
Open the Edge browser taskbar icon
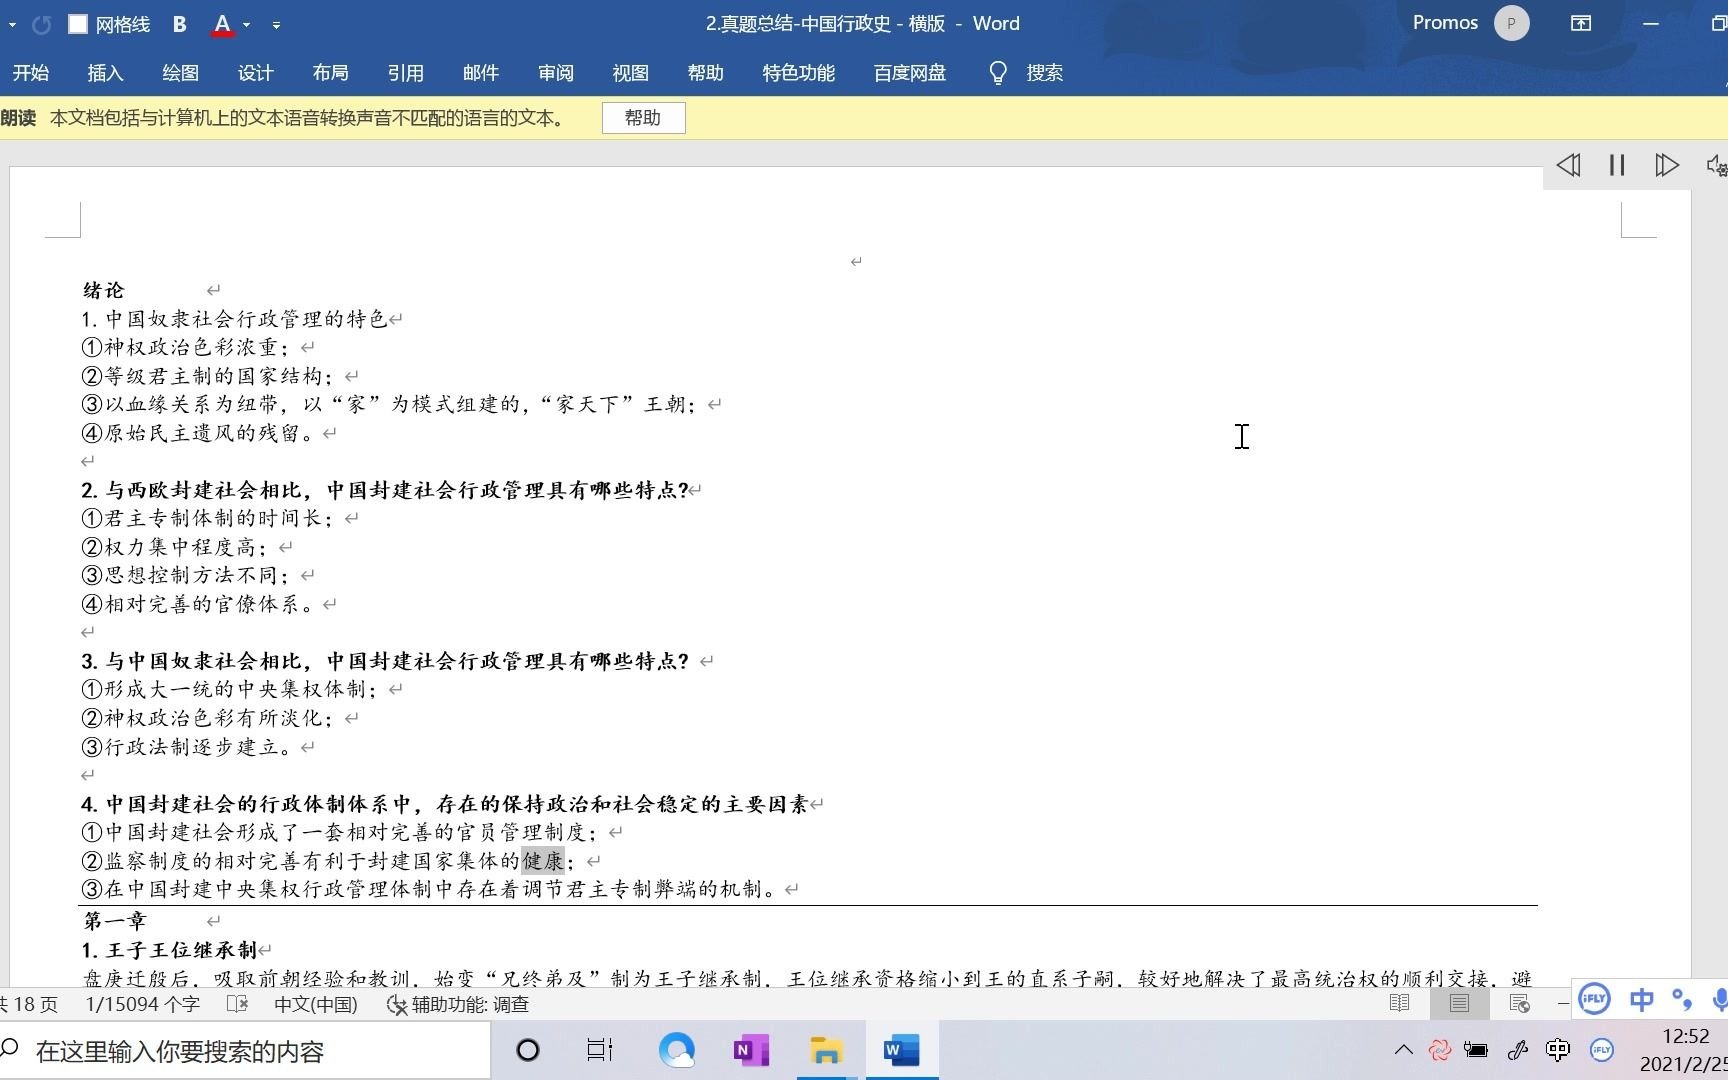[677, 1050]
